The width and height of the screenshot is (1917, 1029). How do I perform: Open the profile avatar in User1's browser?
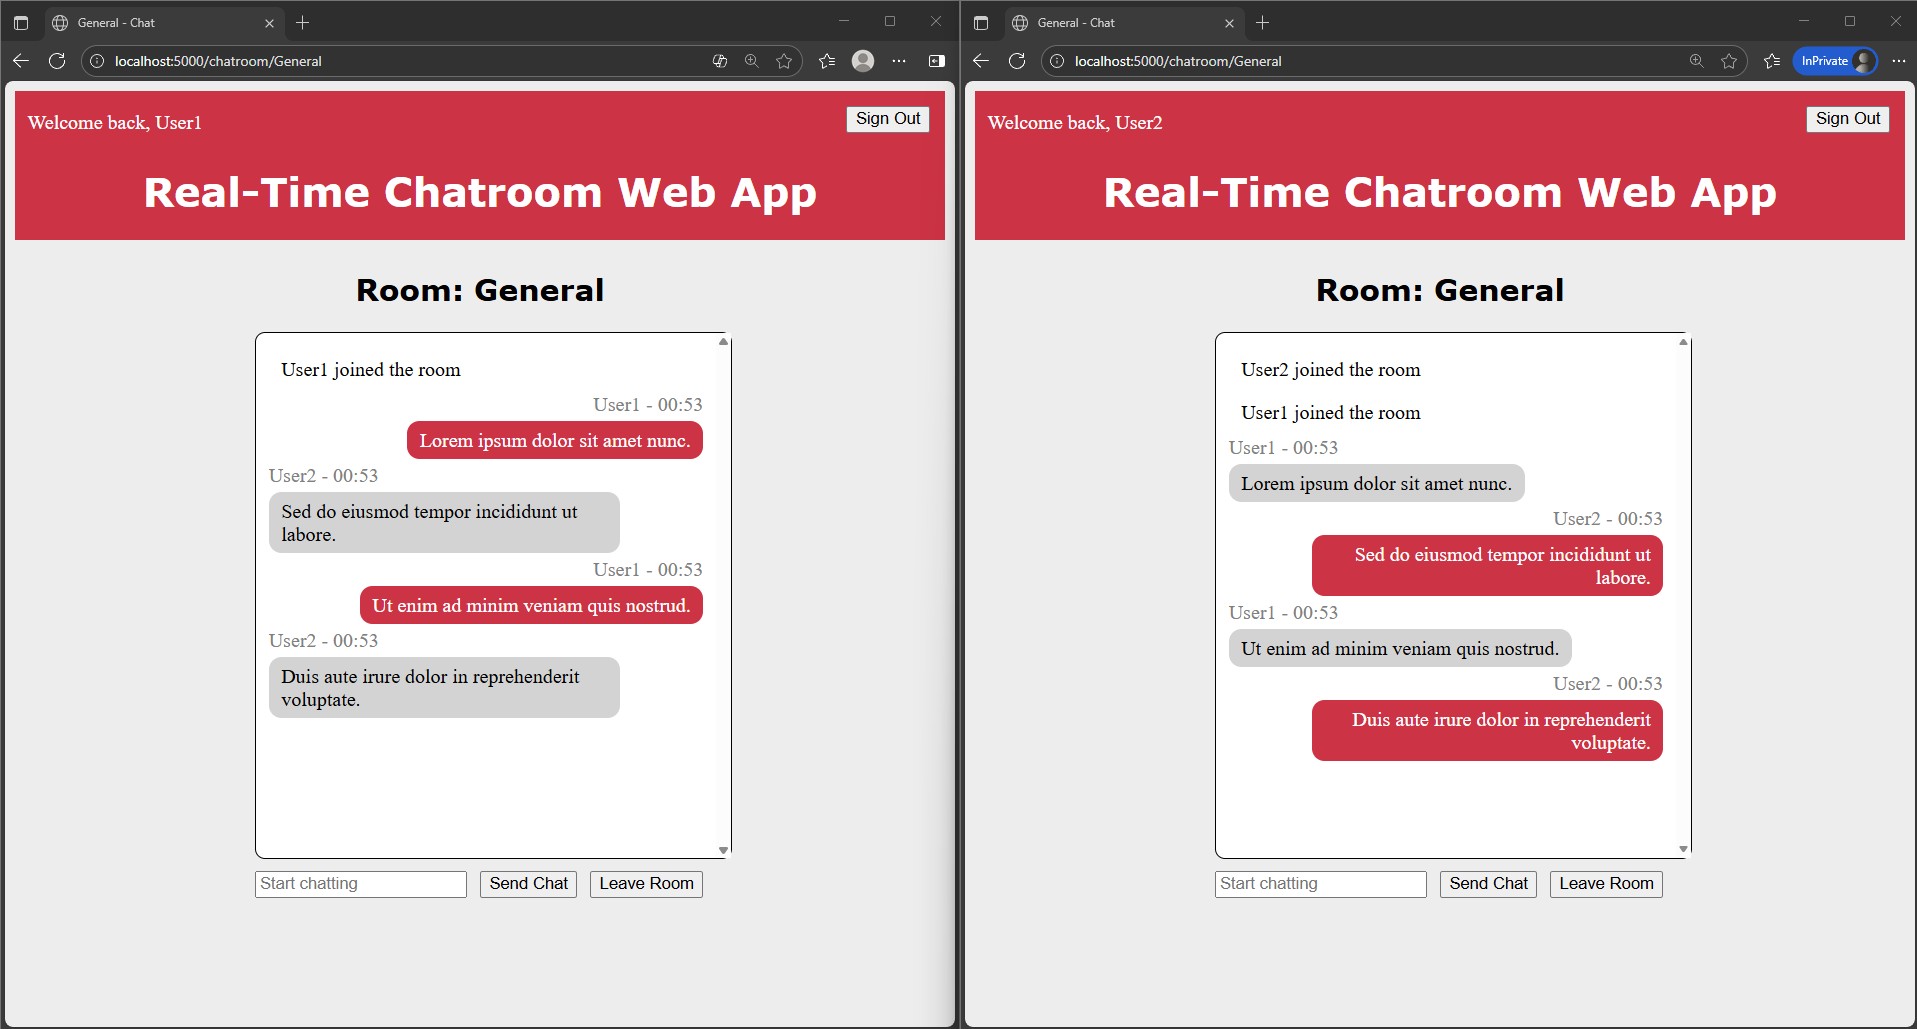pos(863,61)
